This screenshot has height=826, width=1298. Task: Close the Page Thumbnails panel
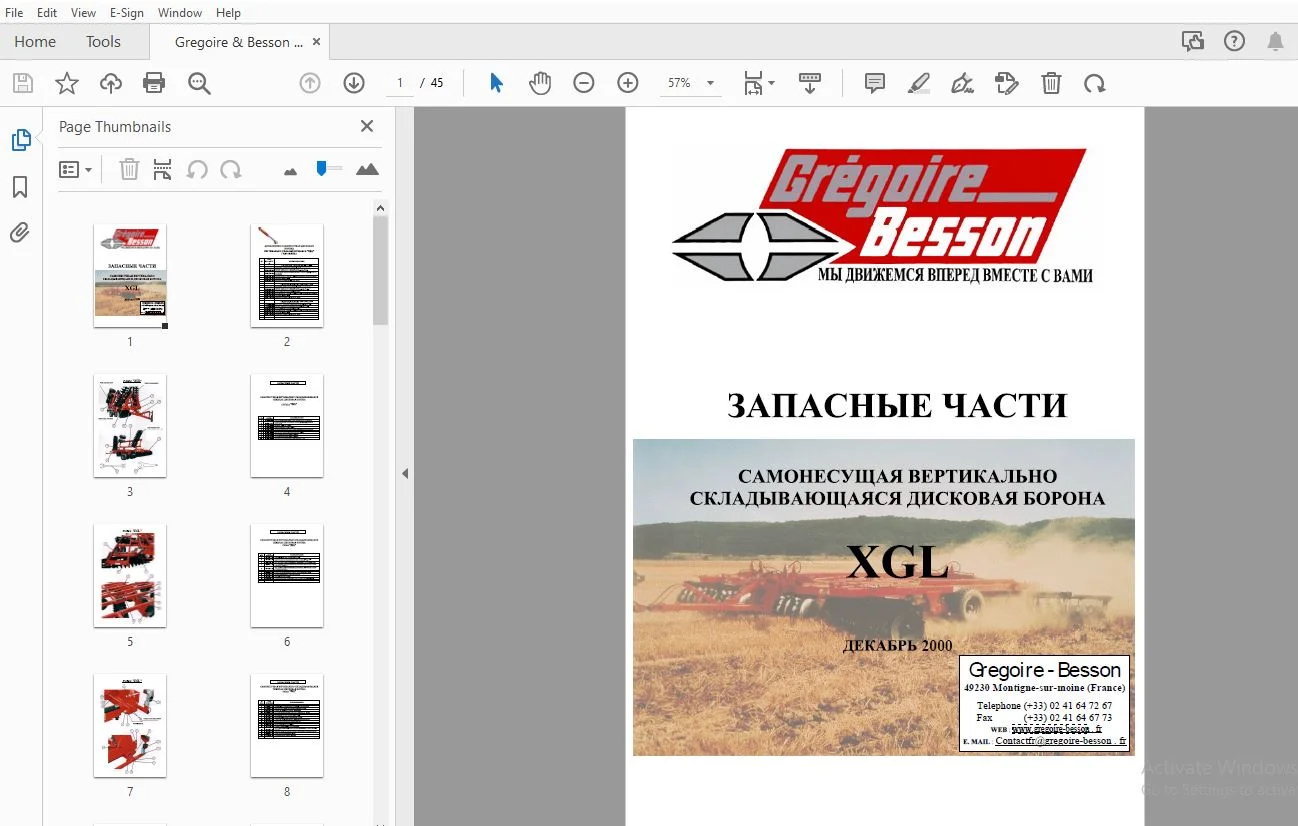coord(367,126)
